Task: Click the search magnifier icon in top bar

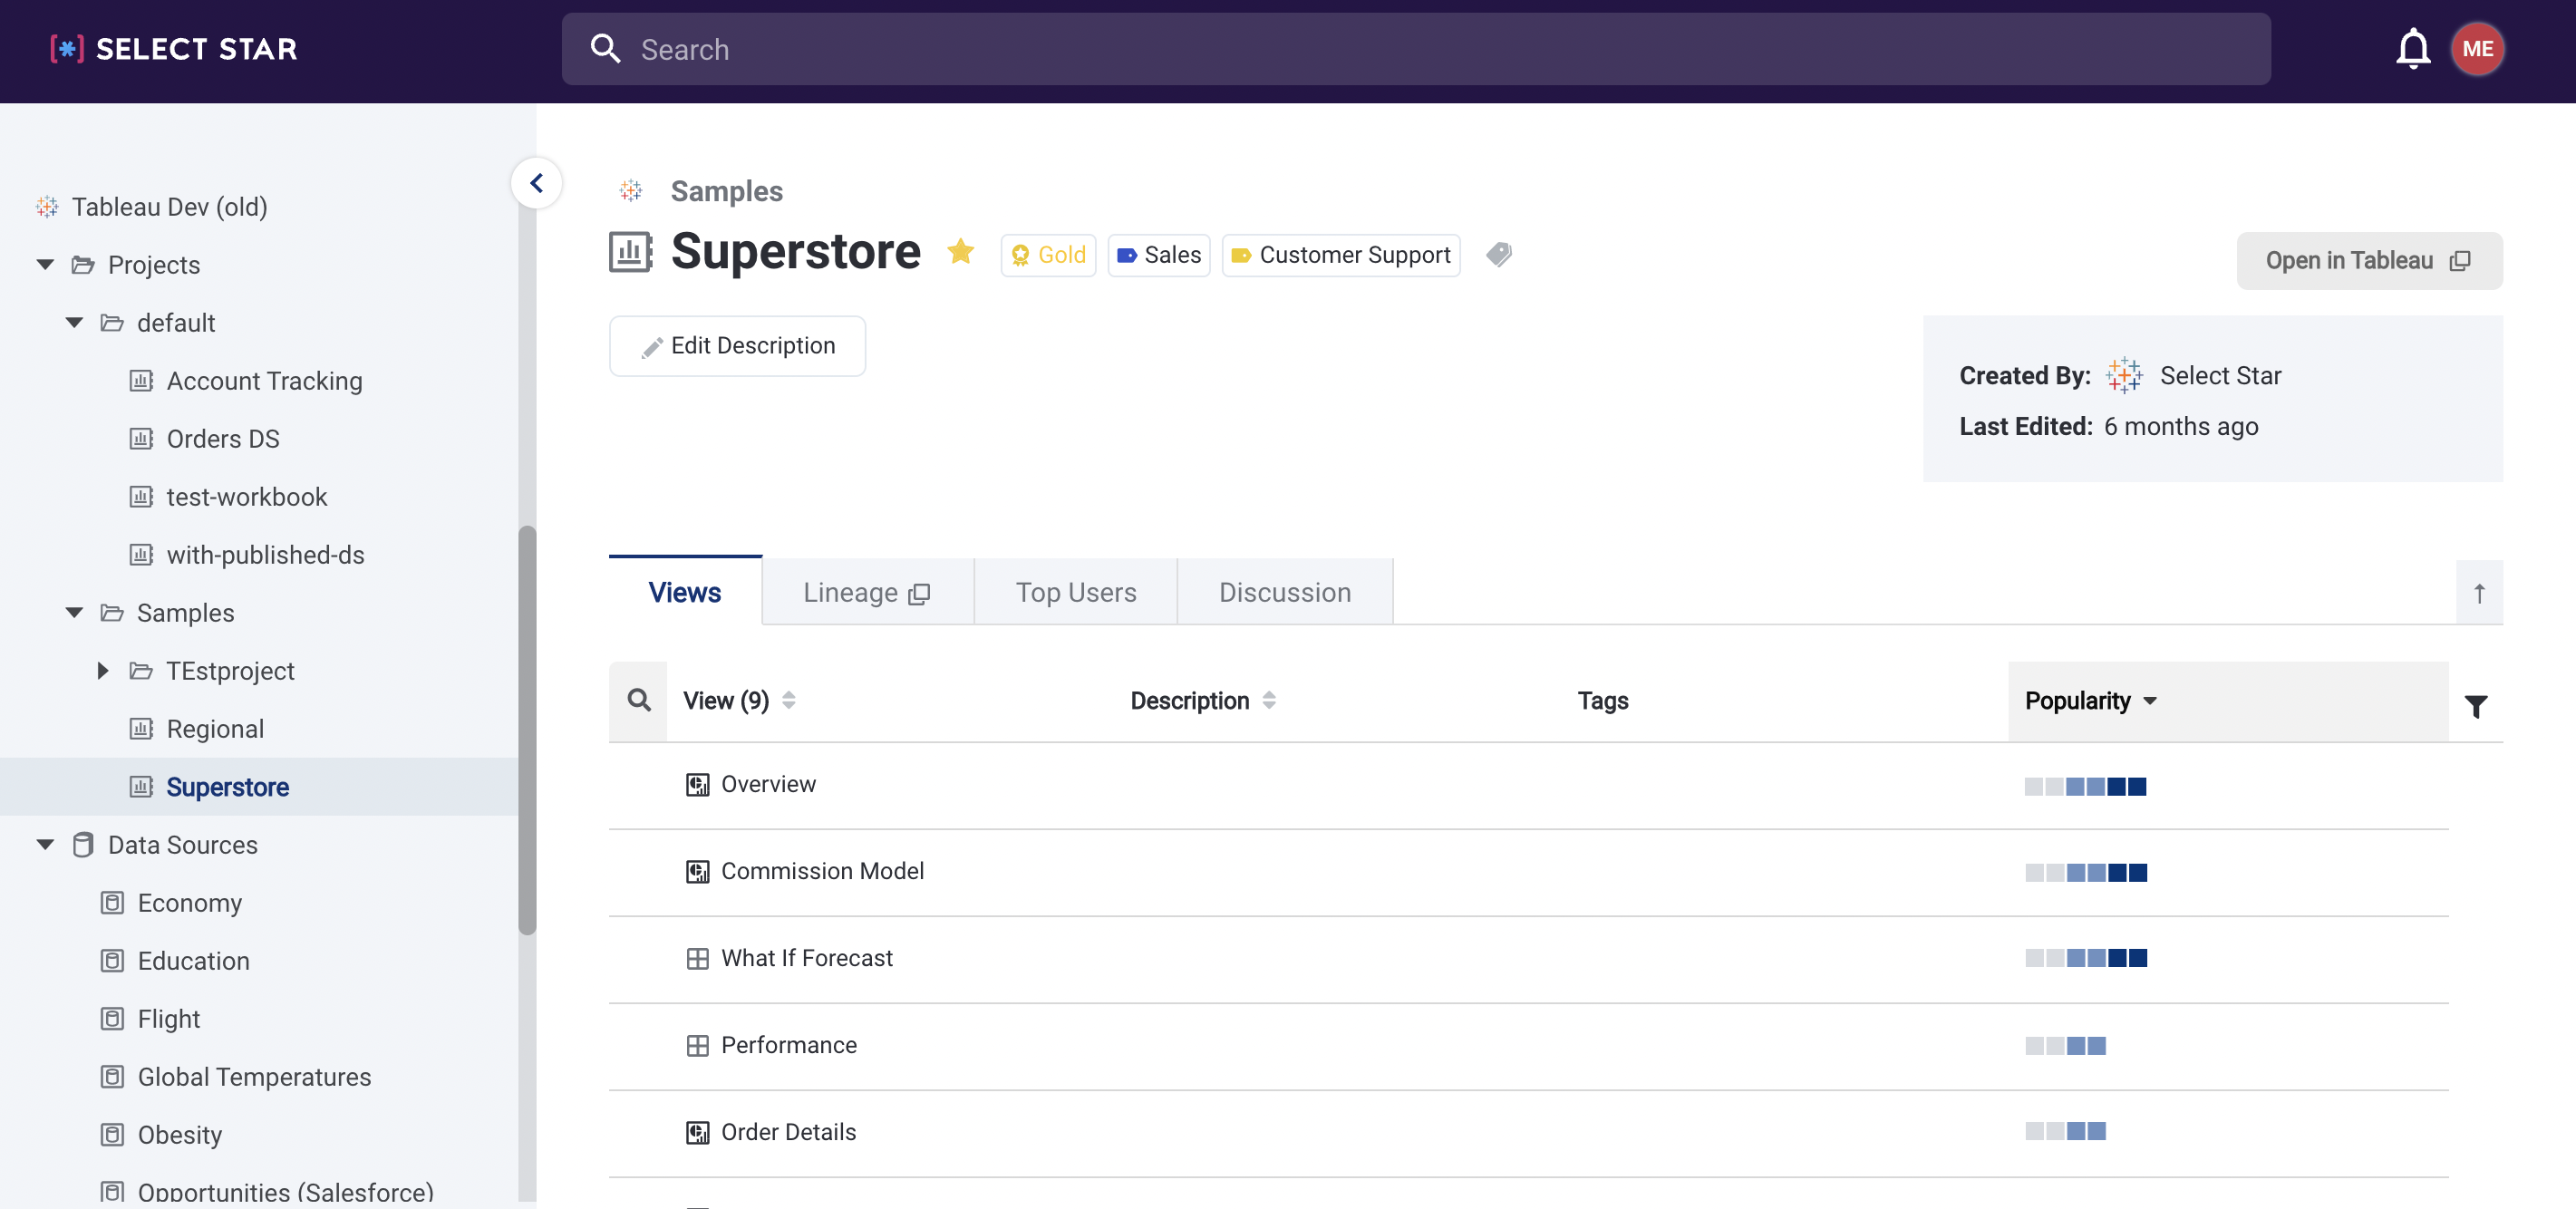Action: click(x=605, y=48)
